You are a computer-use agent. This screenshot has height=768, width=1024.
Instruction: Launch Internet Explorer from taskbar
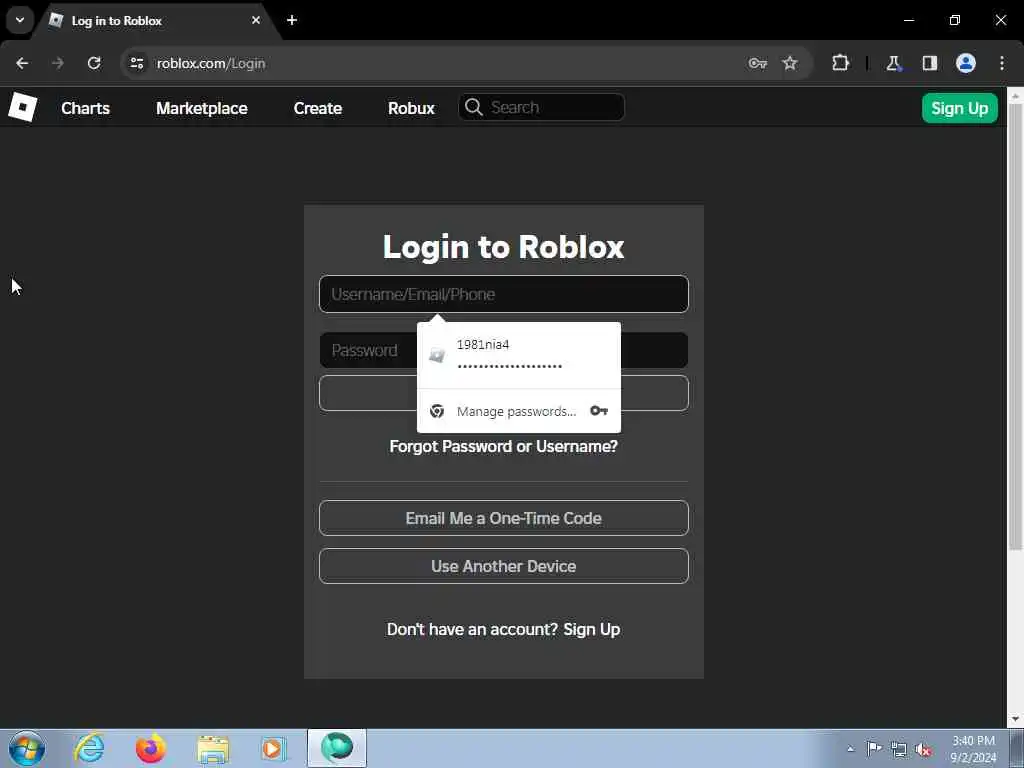click(x=89, y=748)
